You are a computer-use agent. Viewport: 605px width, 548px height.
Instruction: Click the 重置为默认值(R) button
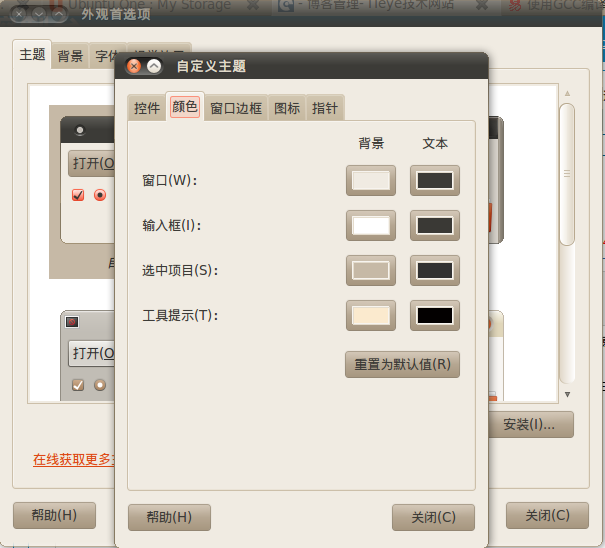(x=402, y=364)
